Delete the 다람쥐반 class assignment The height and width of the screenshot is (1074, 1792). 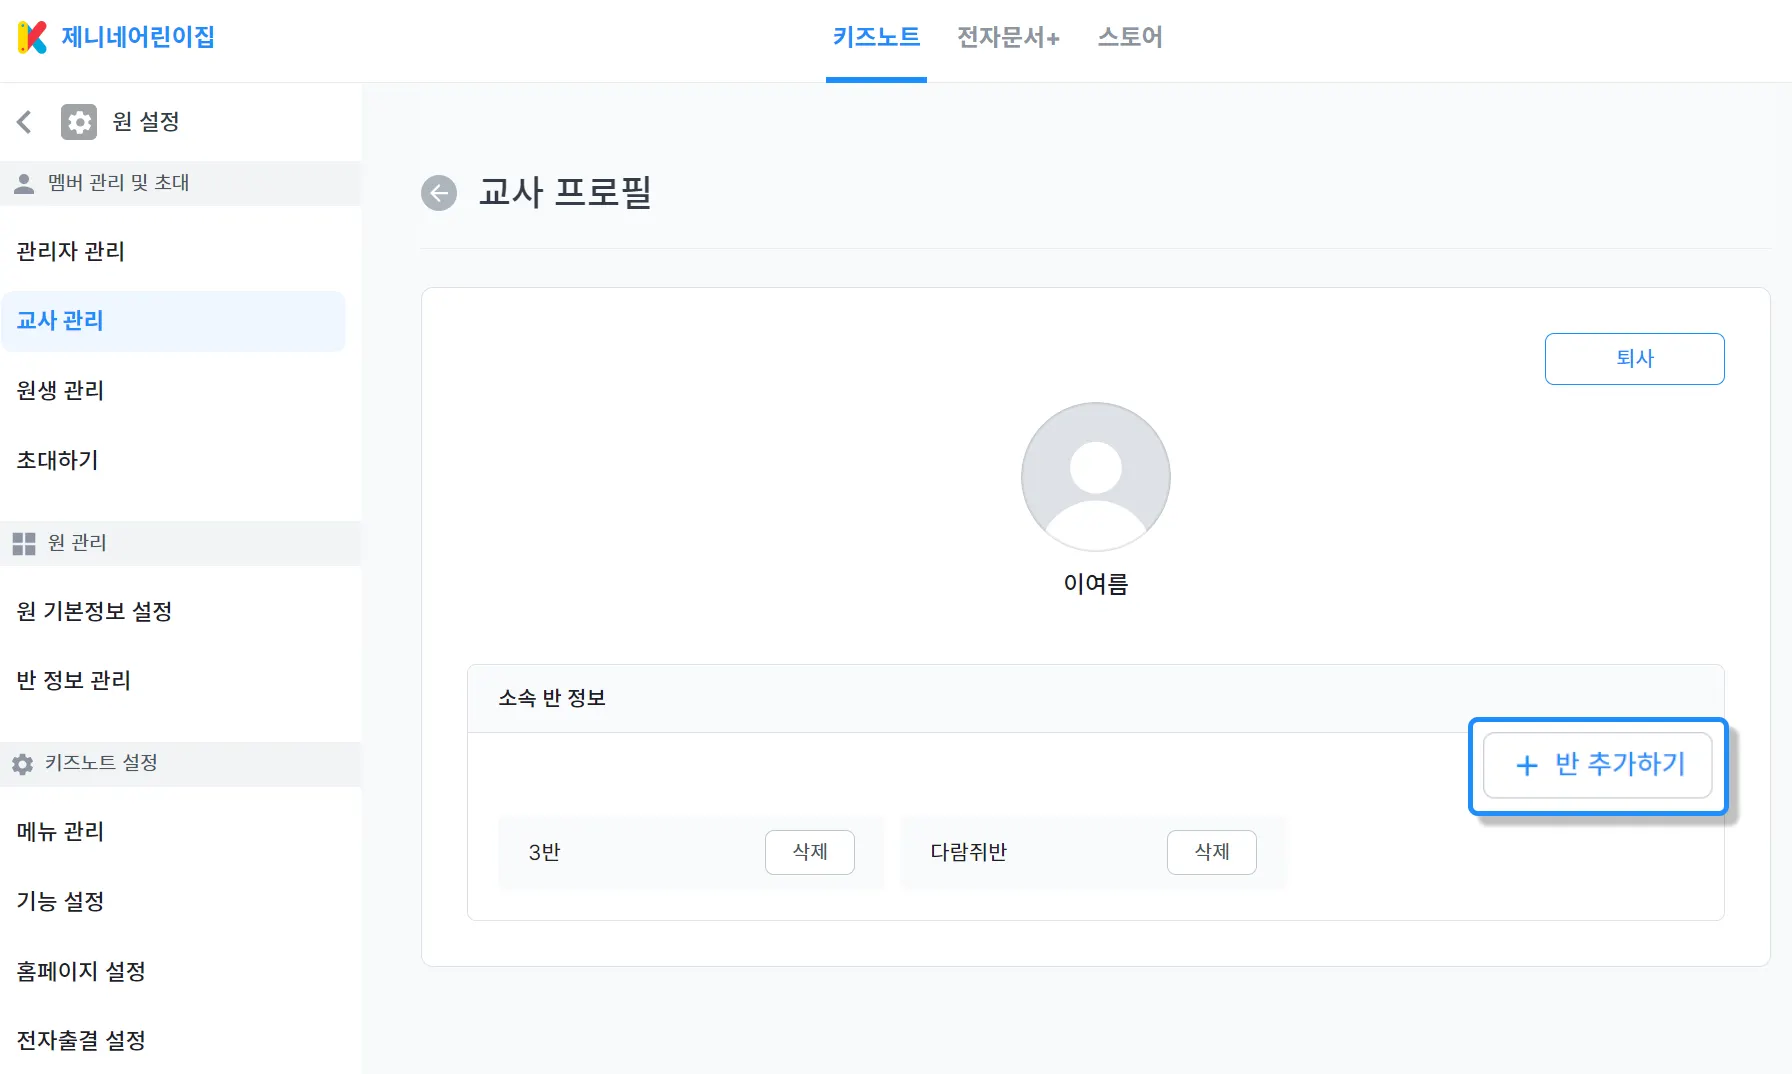[x=1211, y=852]
